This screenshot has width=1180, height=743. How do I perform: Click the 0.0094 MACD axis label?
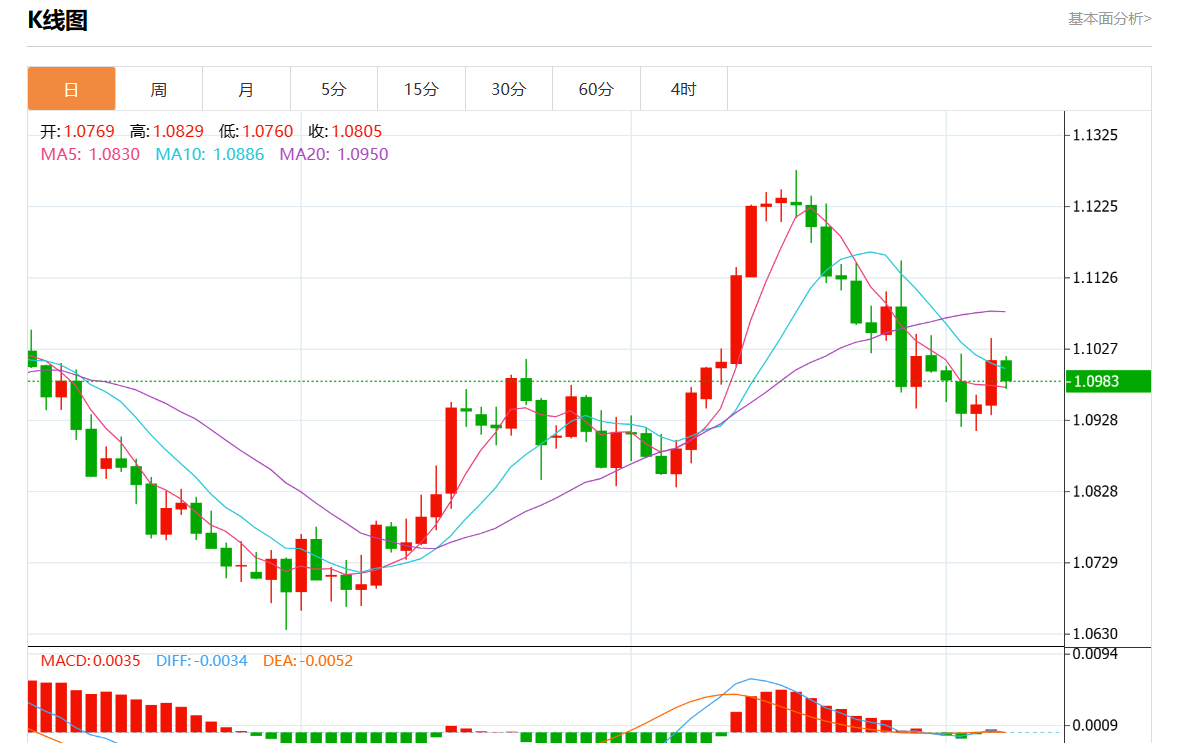point(1095,654)
